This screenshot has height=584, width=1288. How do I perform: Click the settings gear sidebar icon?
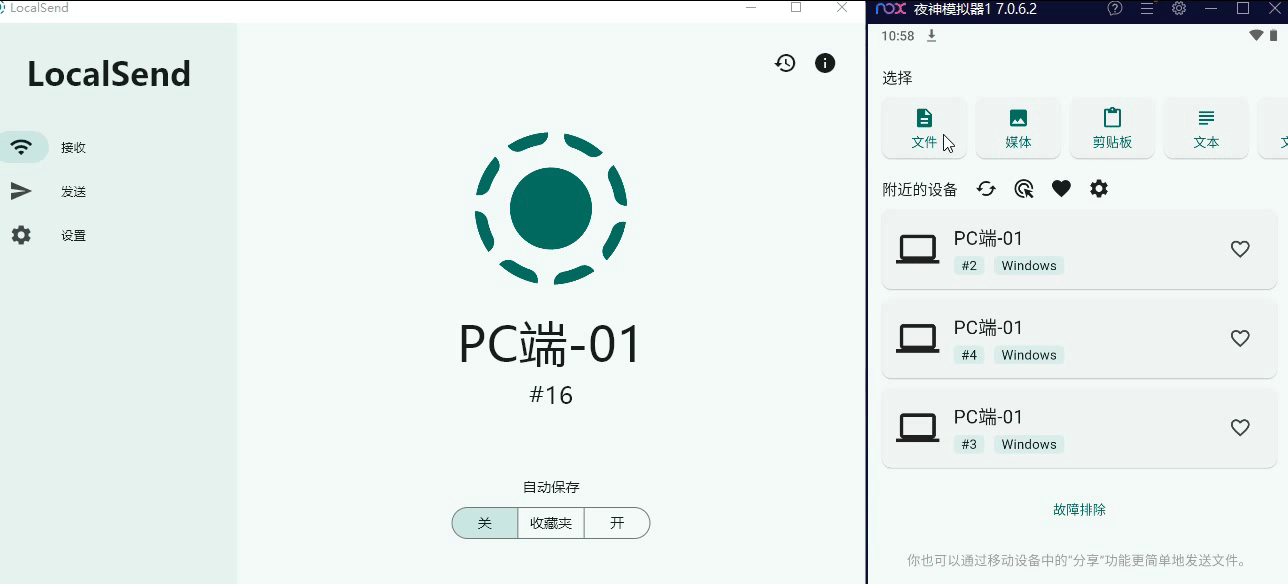coord(21,235)
